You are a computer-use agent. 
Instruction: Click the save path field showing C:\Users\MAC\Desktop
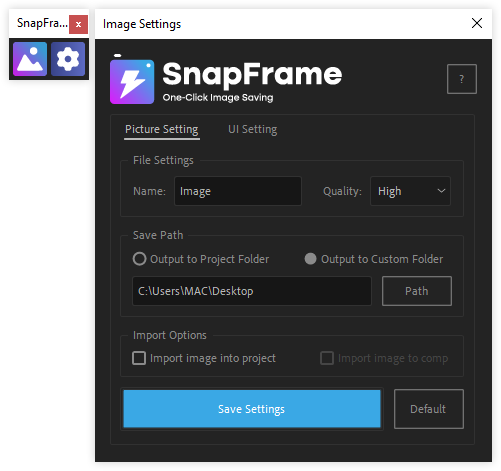pyautogui.click(x=252, y=291)
